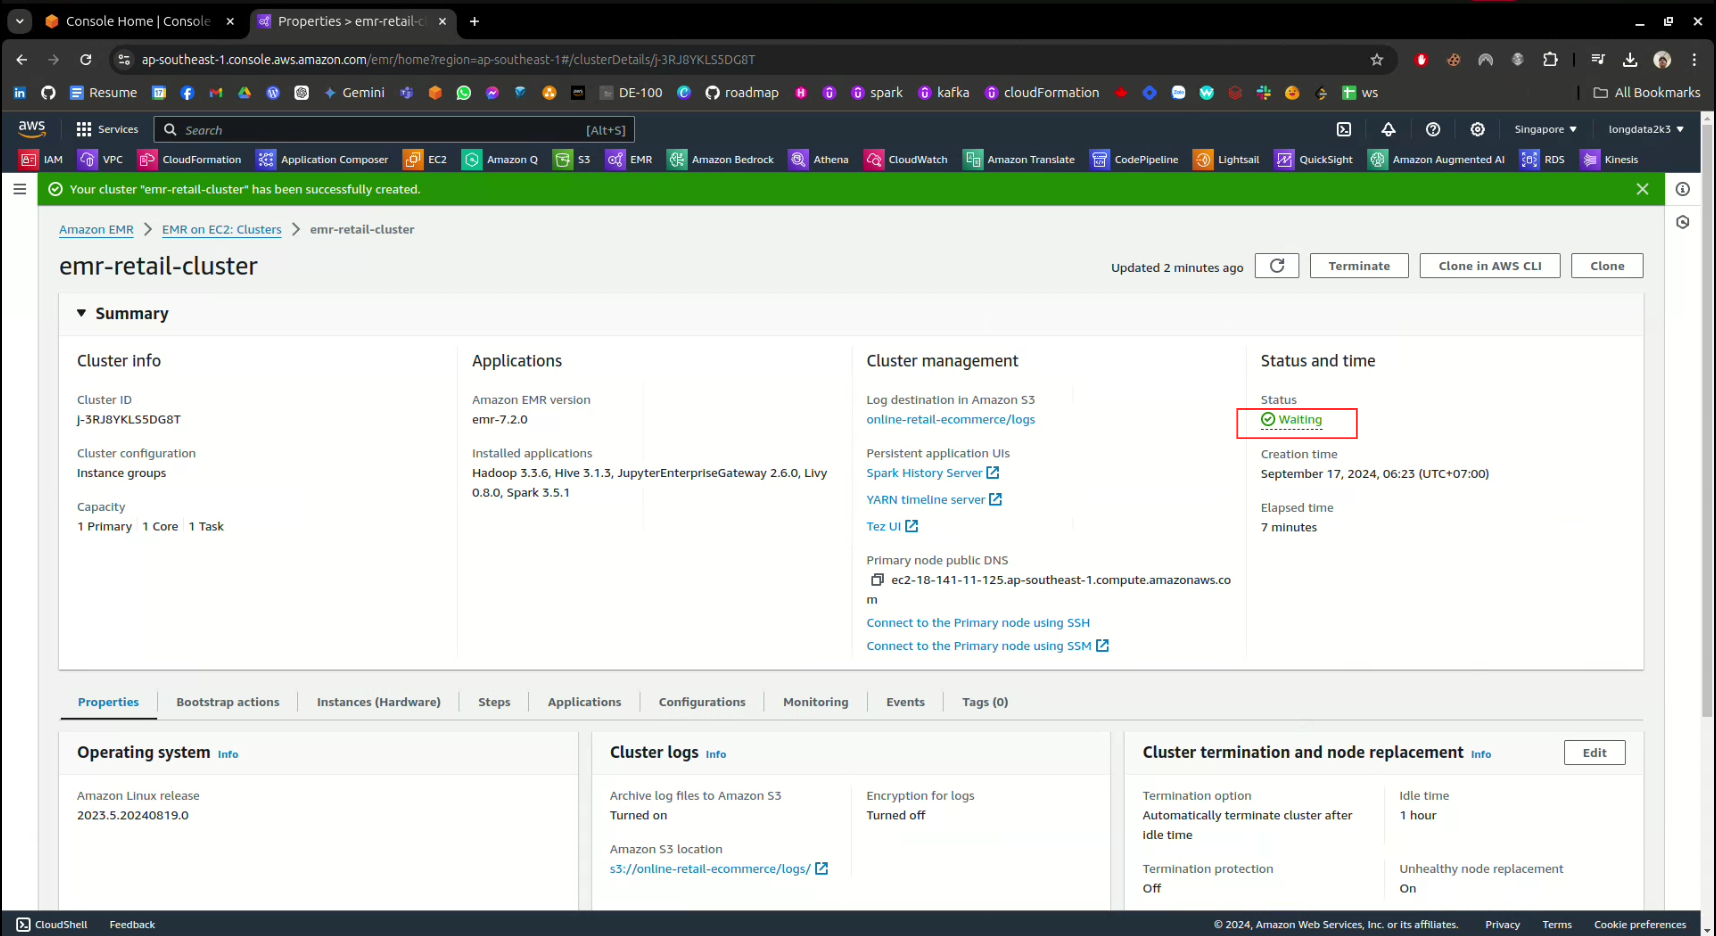This screenshot has height=936, width=1716.
Task: Open the Singapore region dropdown
Action: (x=1544, y=130)
